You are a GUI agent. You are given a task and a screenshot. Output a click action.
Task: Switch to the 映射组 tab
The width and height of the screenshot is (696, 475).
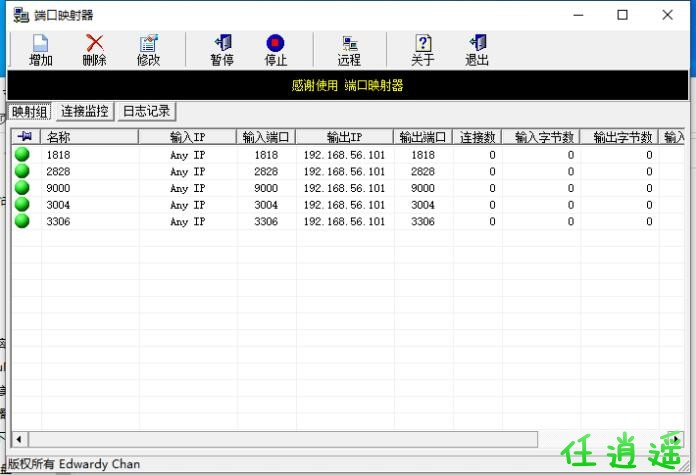point(29,111)
